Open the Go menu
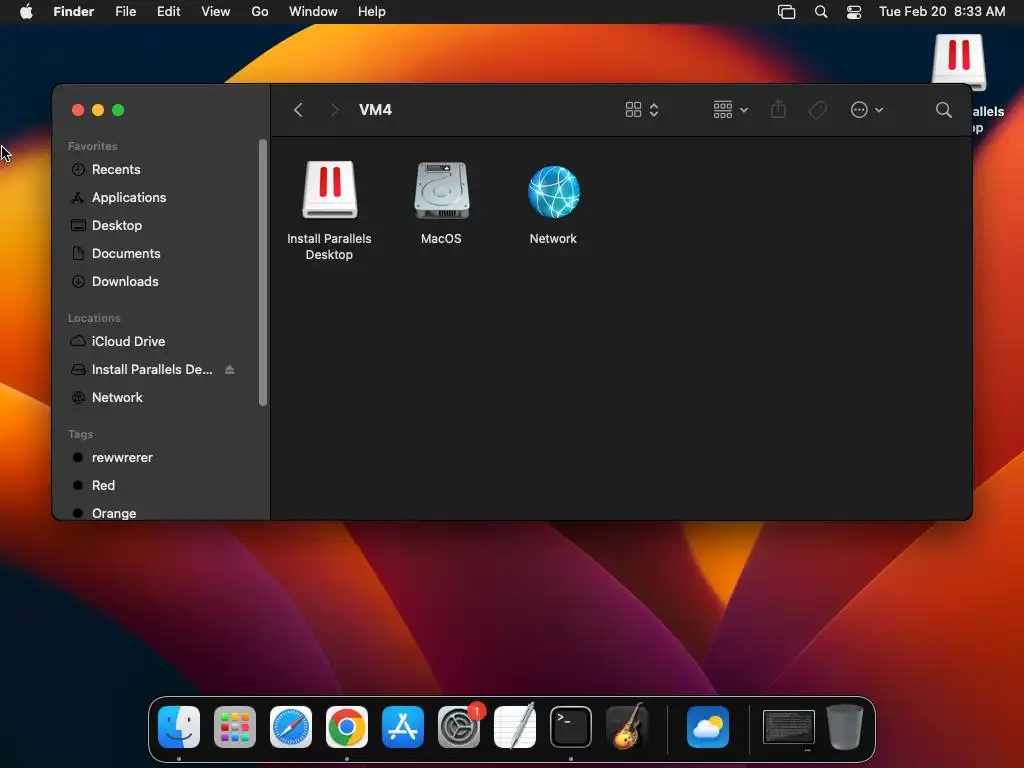Viewport: 1024px width, 768px height. pyautogui.click(x=260, y=12)
